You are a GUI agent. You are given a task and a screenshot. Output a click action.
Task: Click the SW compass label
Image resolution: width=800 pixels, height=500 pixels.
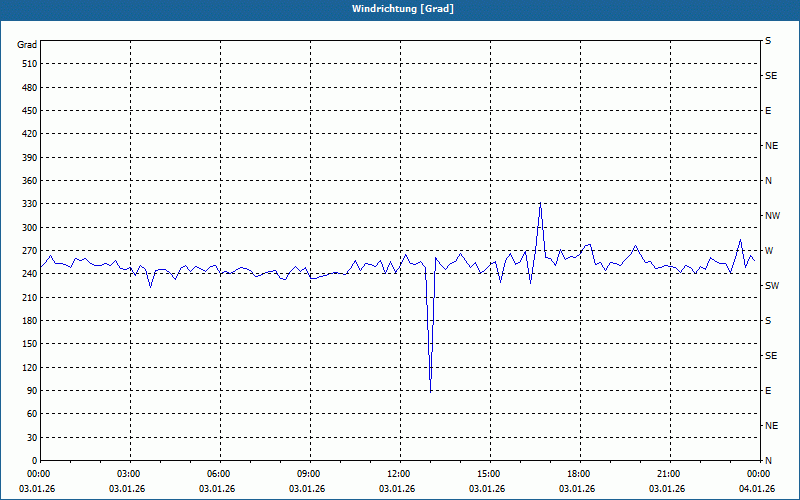772,286
